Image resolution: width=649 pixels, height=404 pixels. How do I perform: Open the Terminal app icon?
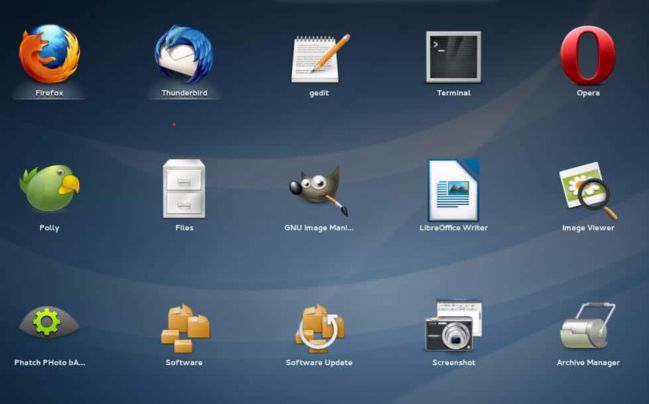[454, 57]
